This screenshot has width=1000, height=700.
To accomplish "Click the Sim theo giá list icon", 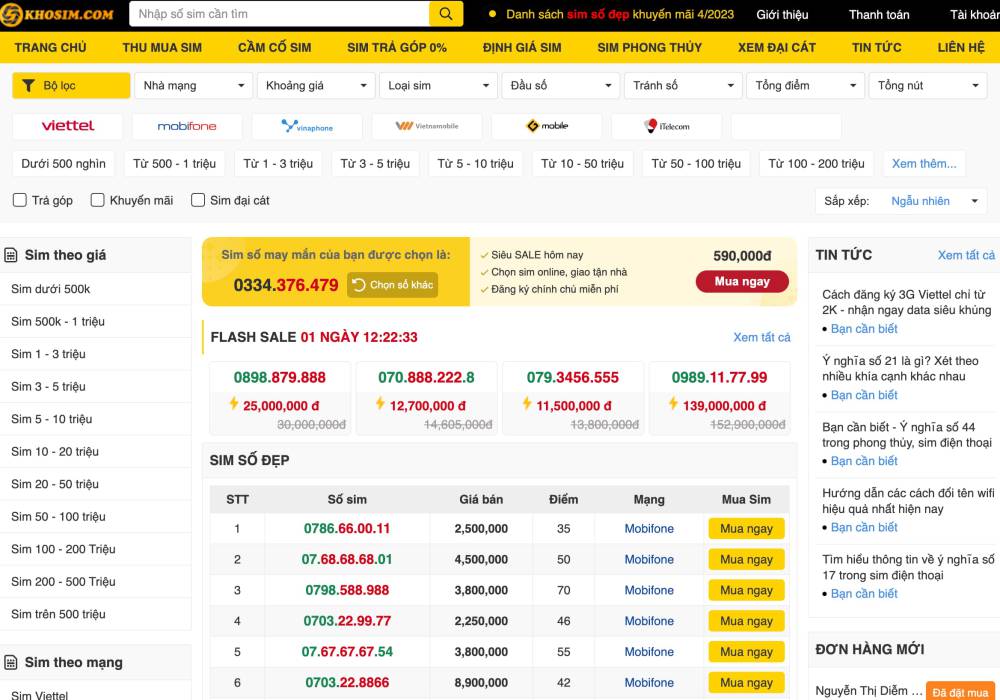I will click(11, 255).
